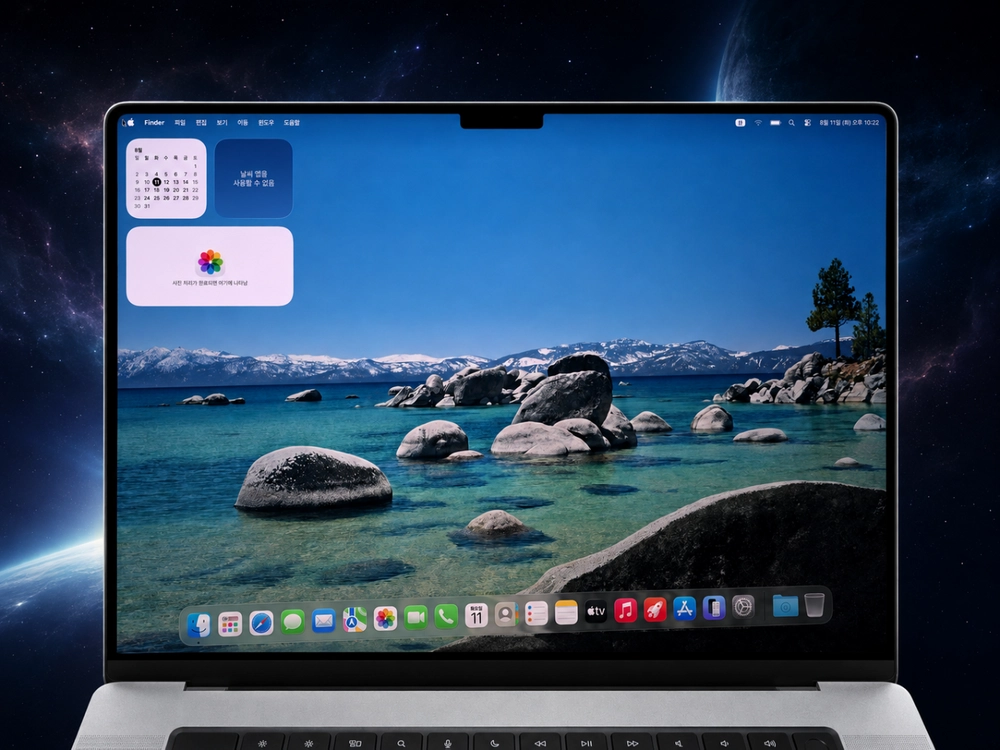
Task: Launch Maps from the Dock
Action: 355,619
